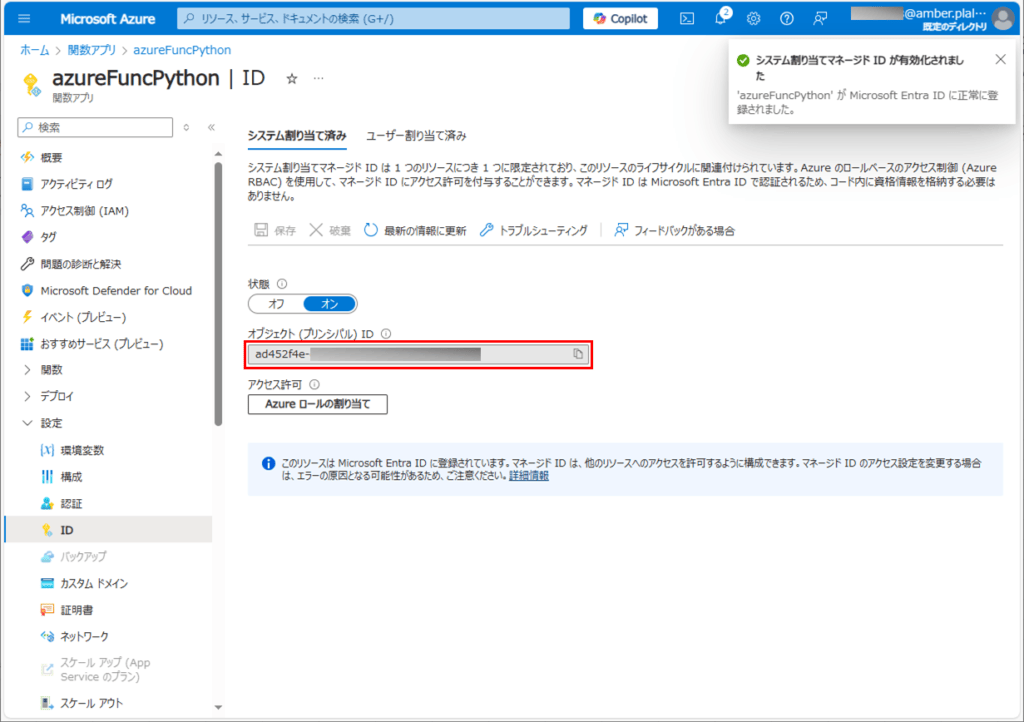Open portal settings gear icon
The image size is (1024, 722).
pyautogui.click(x=754, y=18)
